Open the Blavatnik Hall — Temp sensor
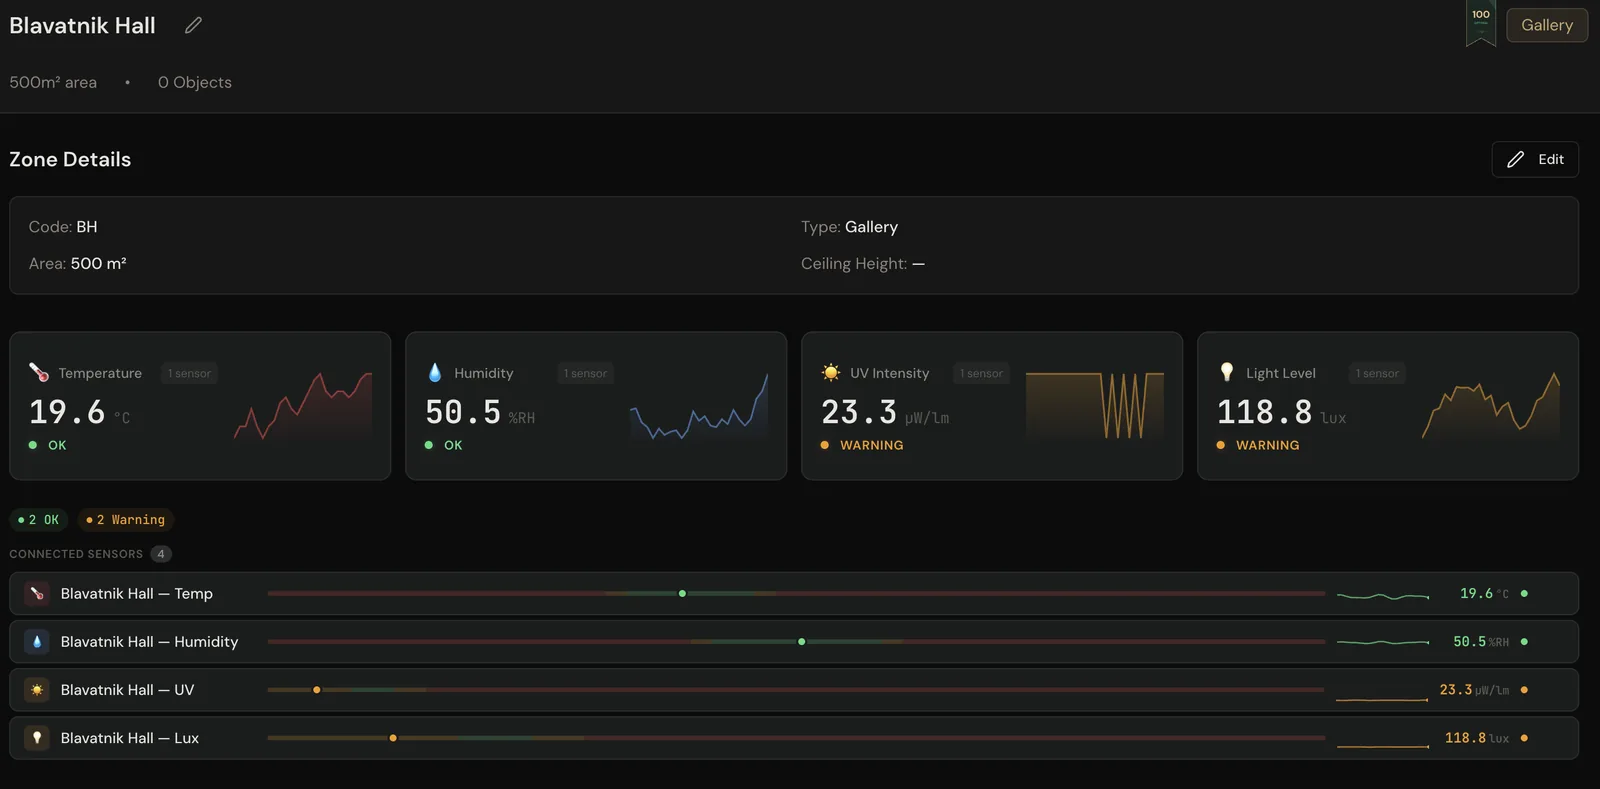The image size is (1600, 789). coord(794,594)
